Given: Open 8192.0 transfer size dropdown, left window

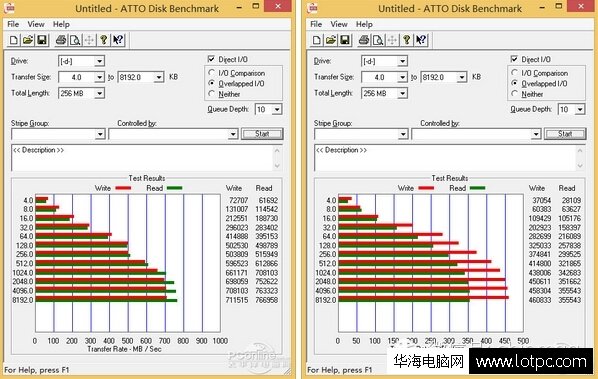Looking at the screenshot, I should [159, 77].
